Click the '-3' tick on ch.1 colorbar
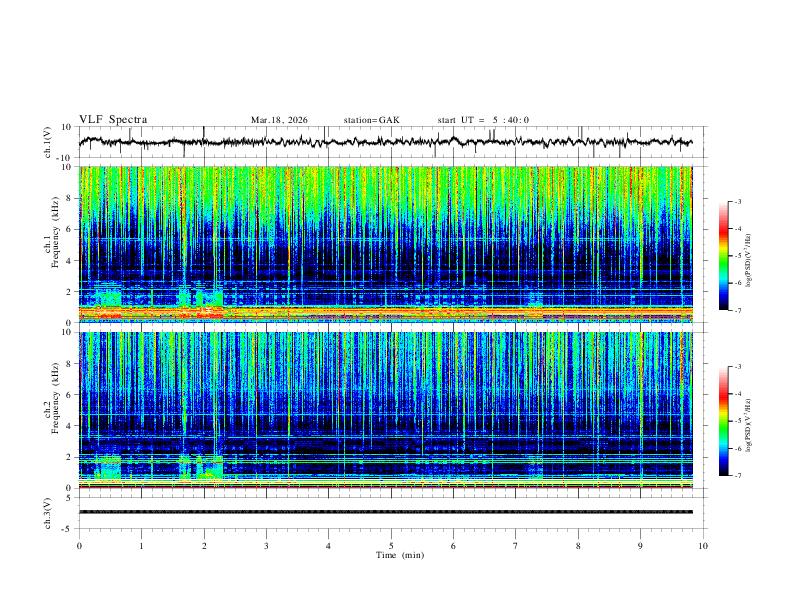The width and height of the screenshot is (792, 612). [x=737, y=202]
